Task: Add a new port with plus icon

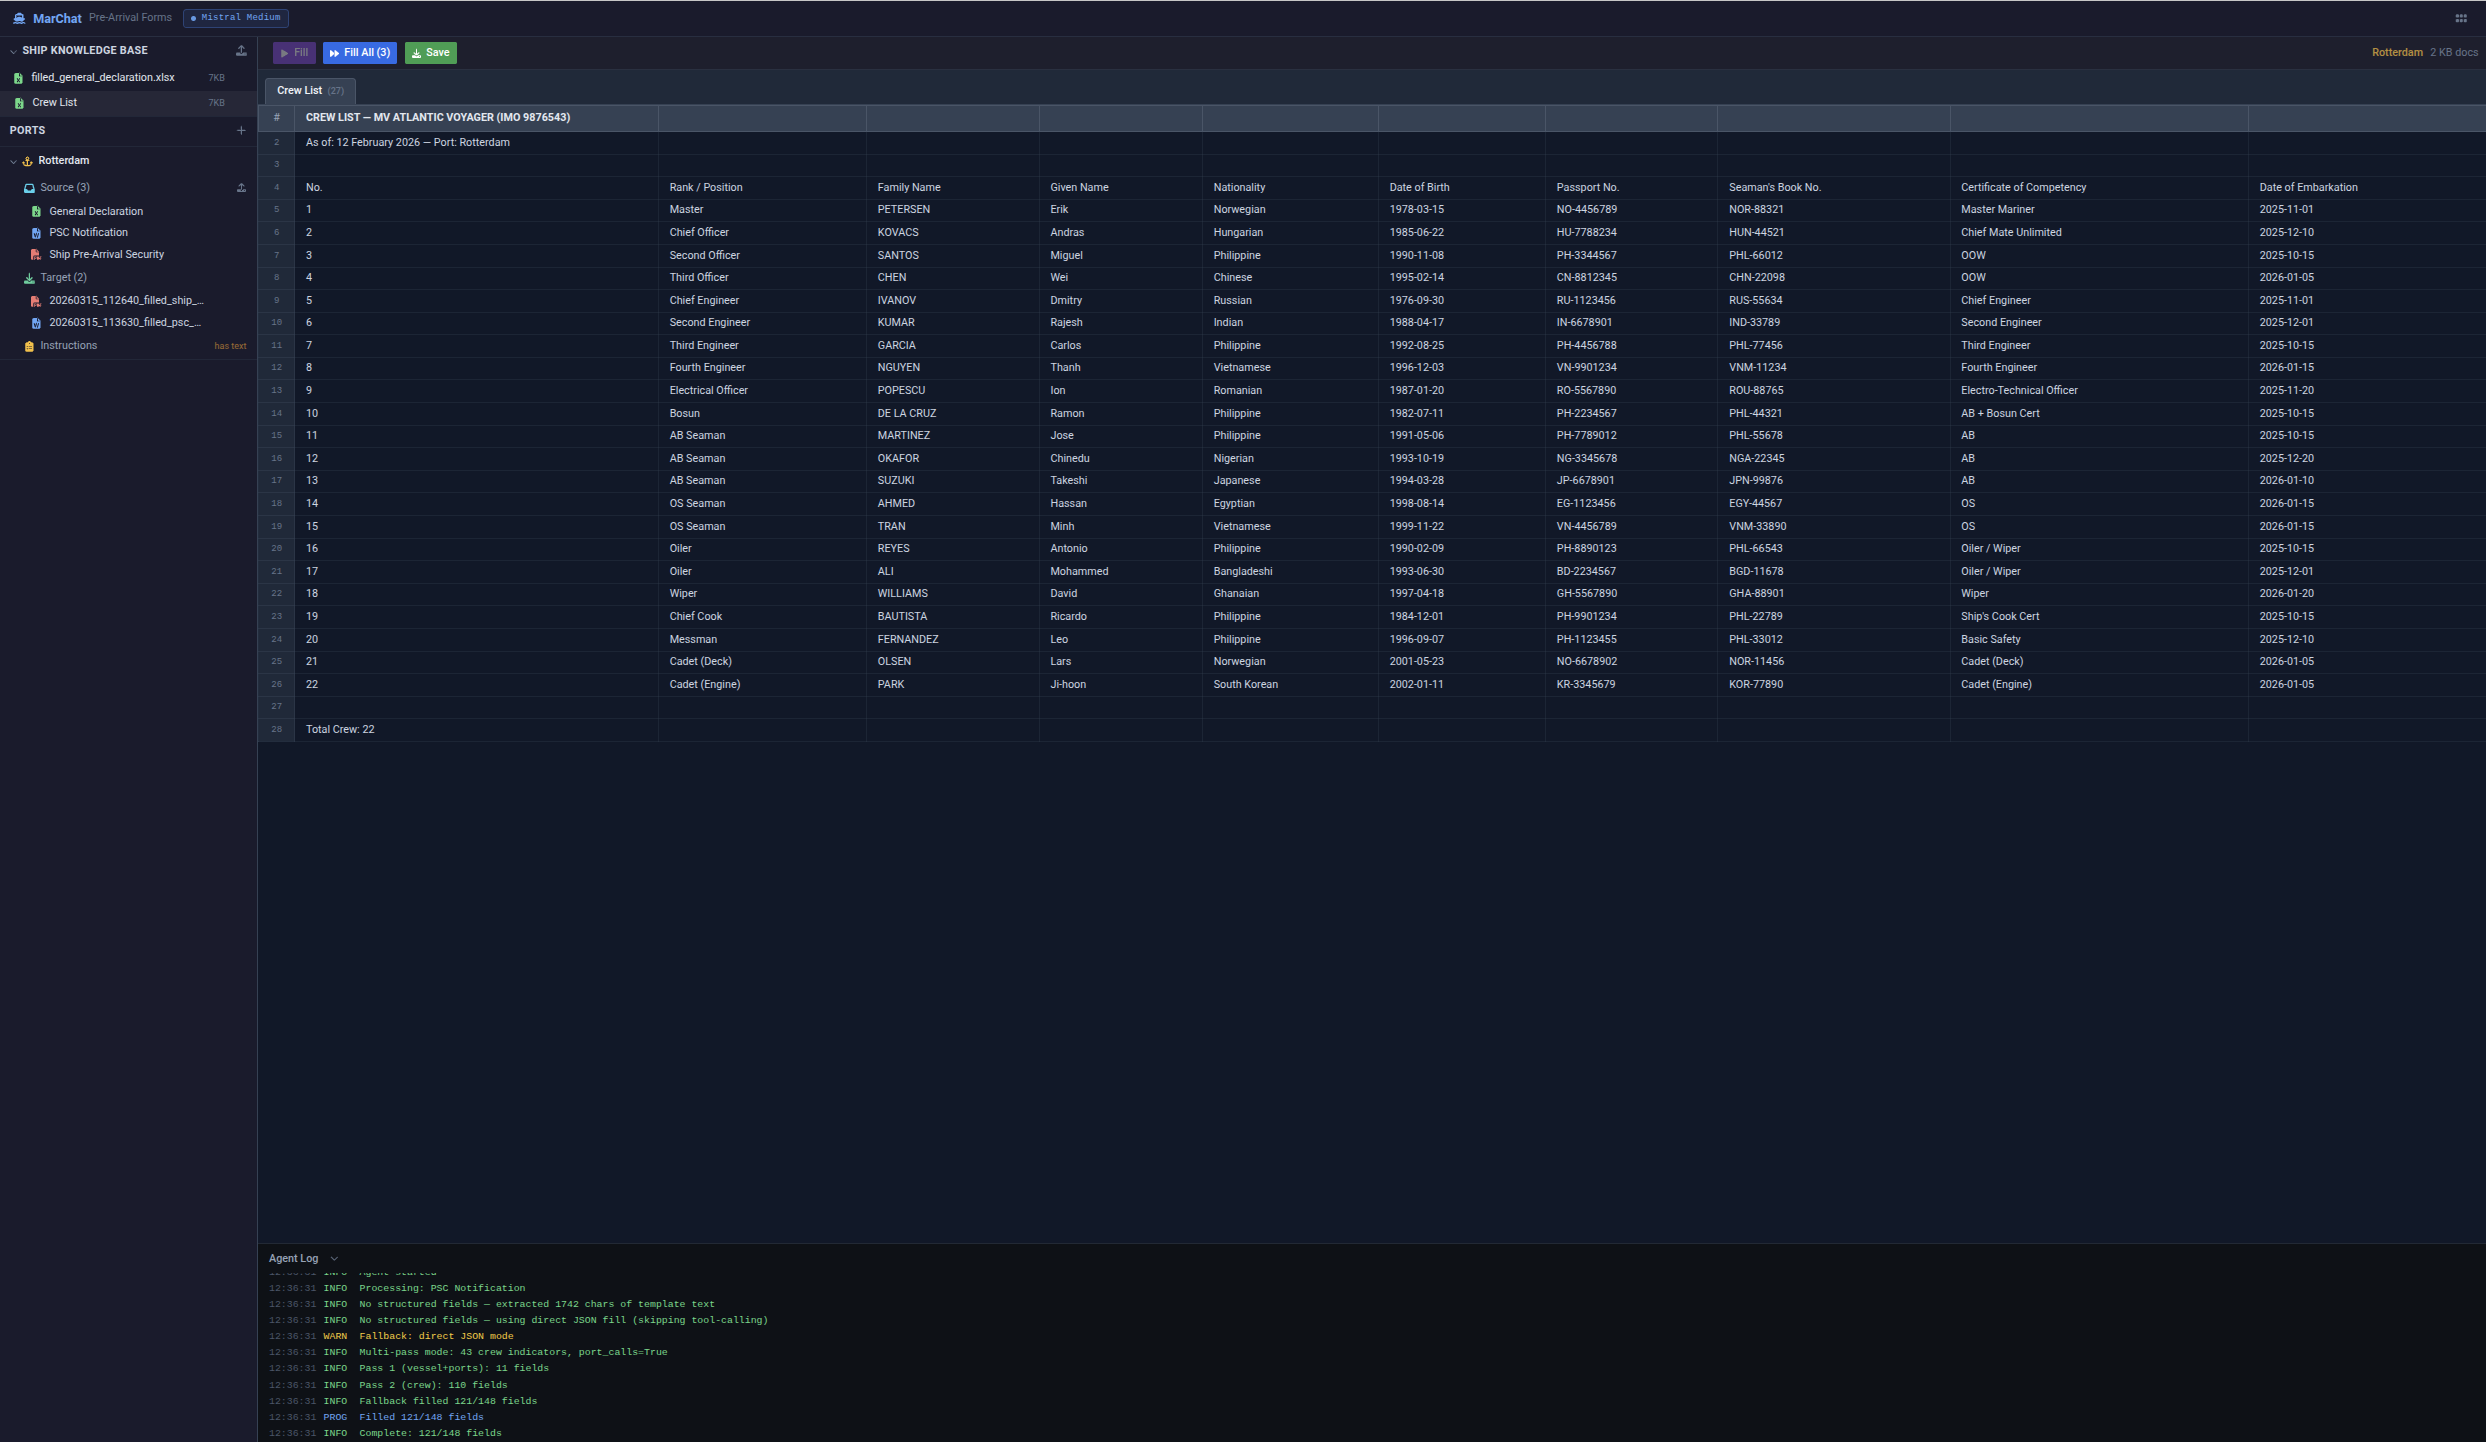Action: (241, 130)
